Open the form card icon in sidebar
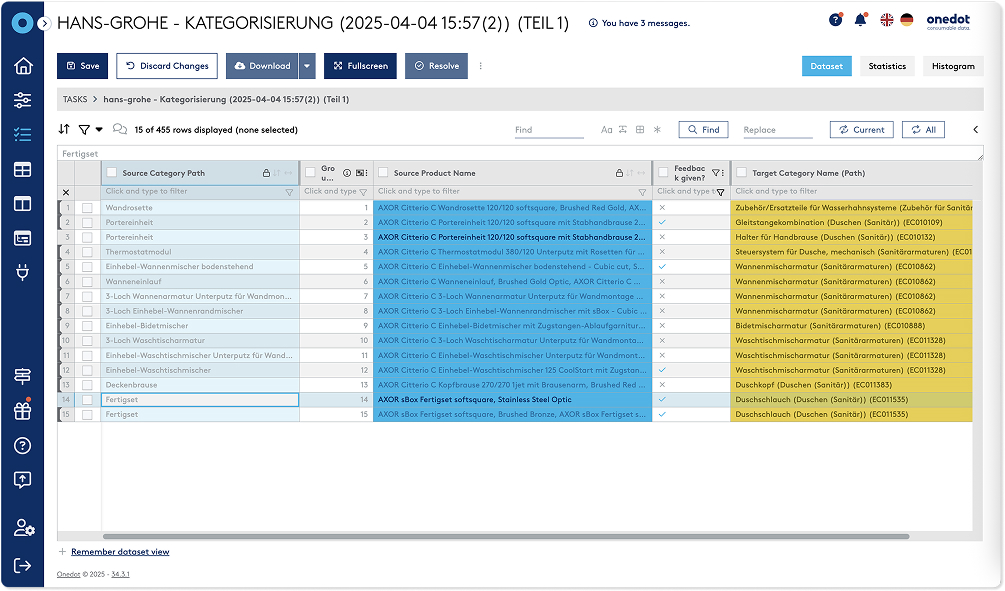This screenshot has height=591, width=1005. click(22, 238)
